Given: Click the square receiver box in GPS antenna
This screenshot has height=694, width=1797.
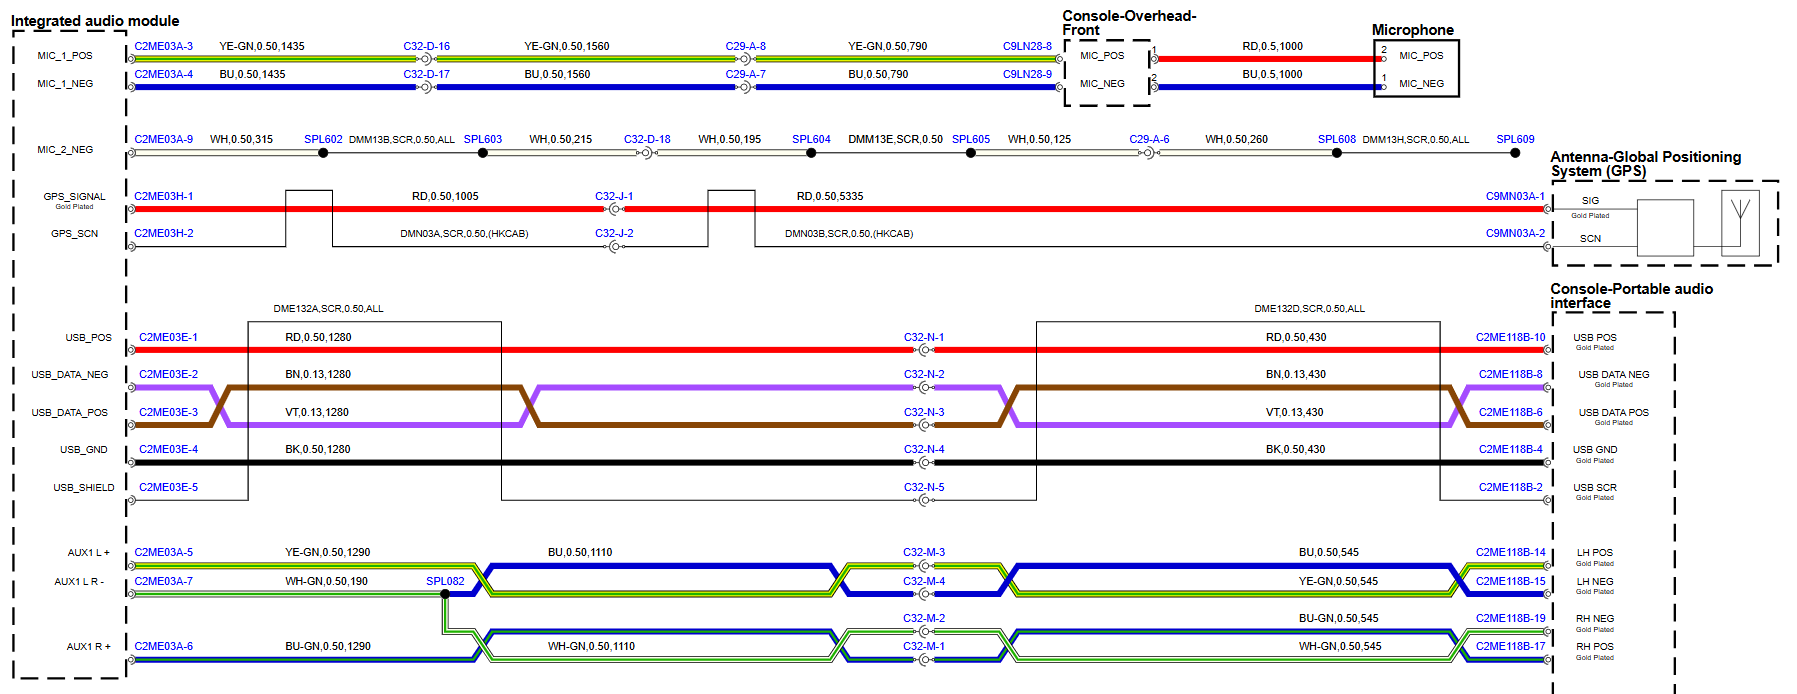Looking at the screenshot, I should click(x=1665, y=227).
